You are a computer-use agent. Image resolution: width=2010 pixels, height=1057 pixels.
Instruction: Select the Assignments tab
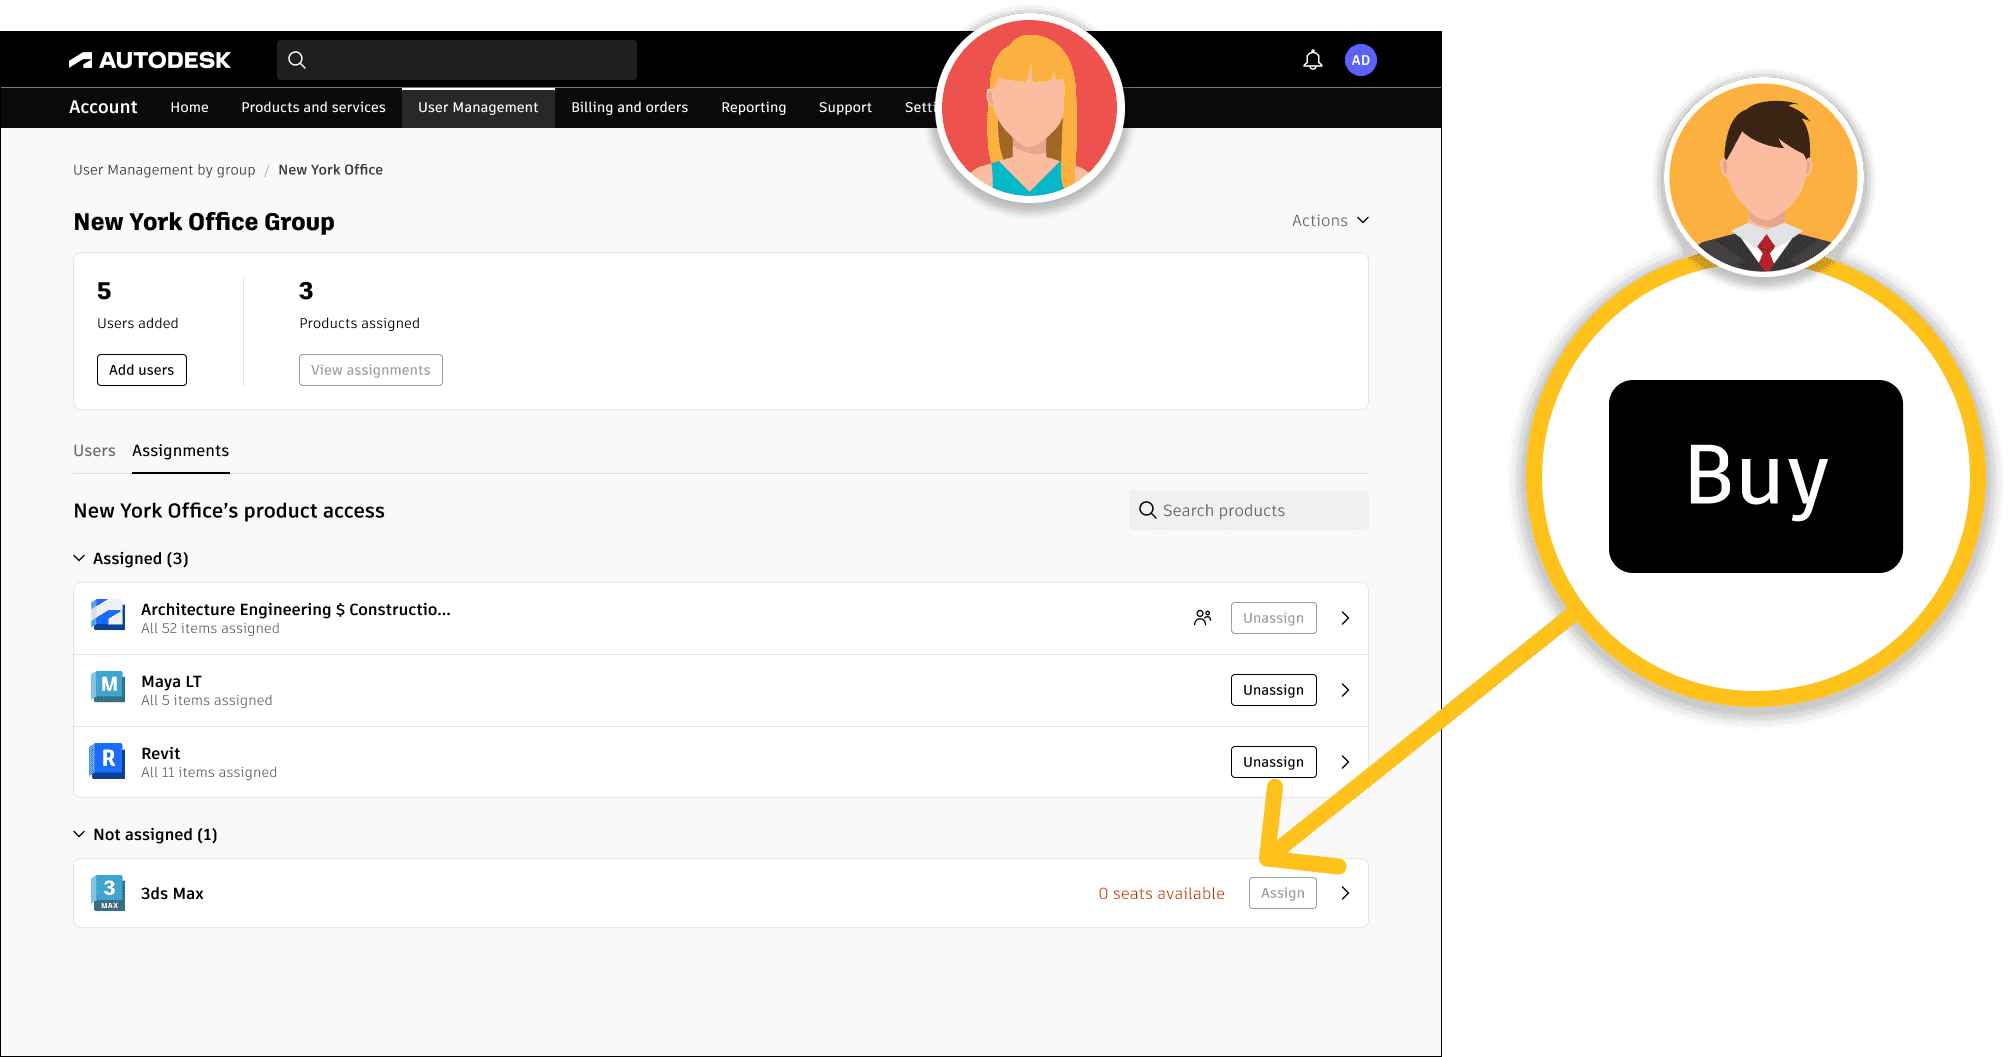click(180, 451)
